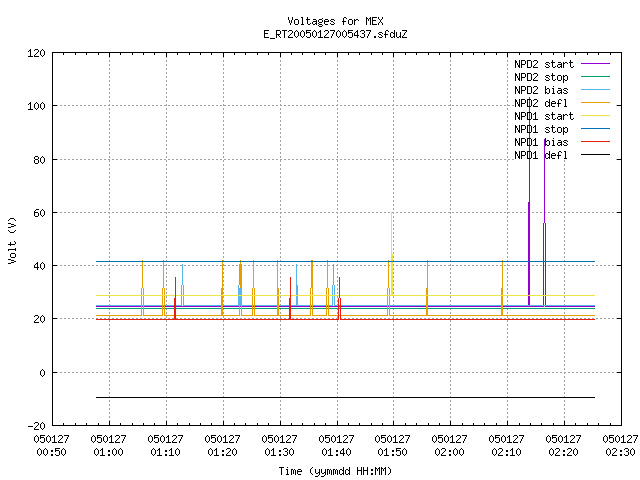Select the filename E_RT20050127005437.sfduZ subtitle
640x480 pixels.
[x=335, y=34]
